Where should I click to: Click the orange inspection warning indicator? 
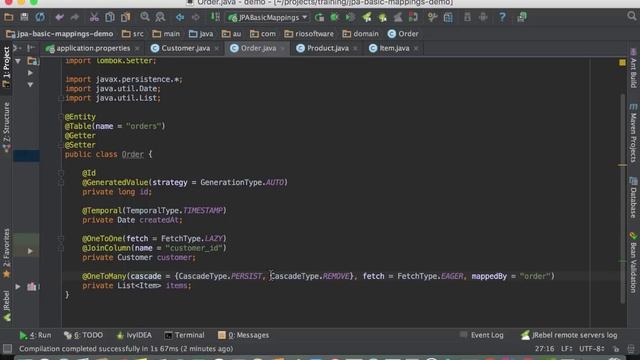tap(622, 62)
